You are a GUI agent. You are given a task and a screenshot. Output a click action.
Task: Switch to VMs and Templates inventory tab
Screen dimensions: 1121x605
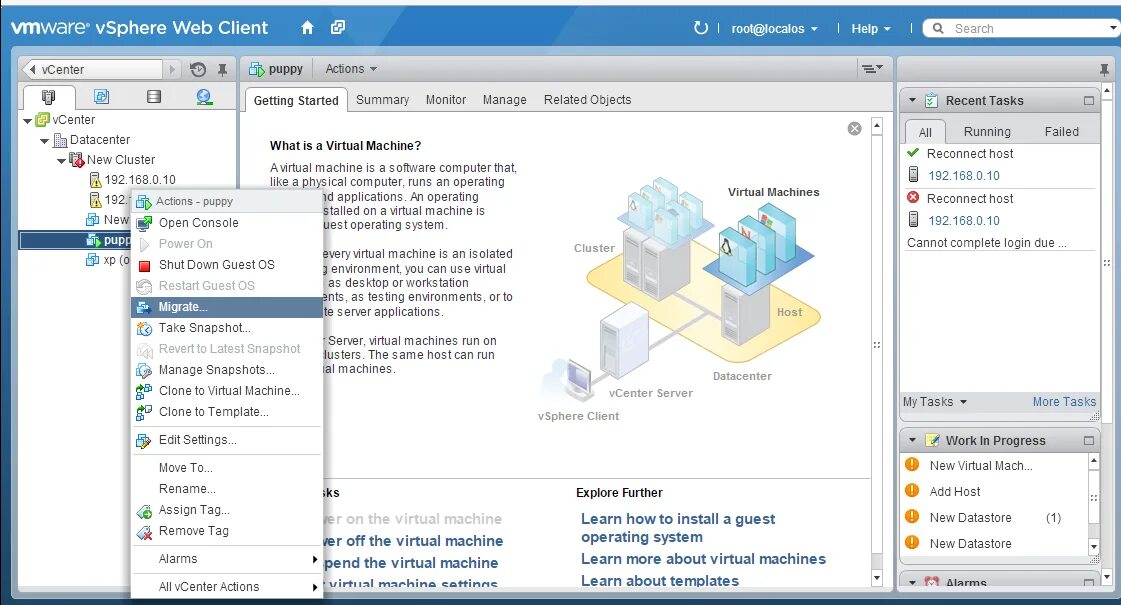(x=102, y=97)
